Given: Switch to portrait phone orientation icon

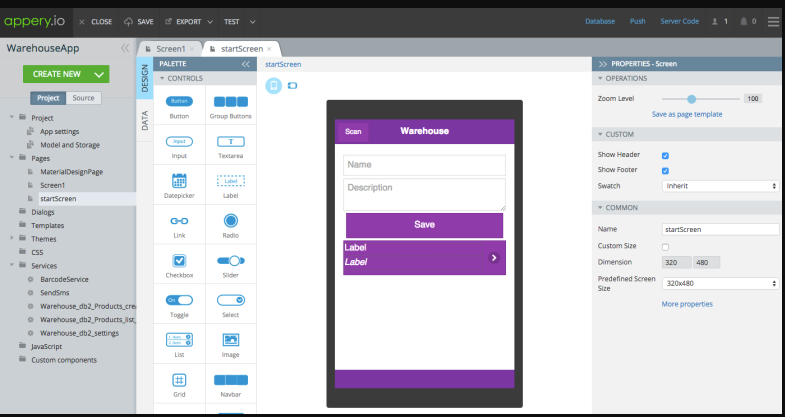Looking at the screenshot, I should (x=273, y=86).
